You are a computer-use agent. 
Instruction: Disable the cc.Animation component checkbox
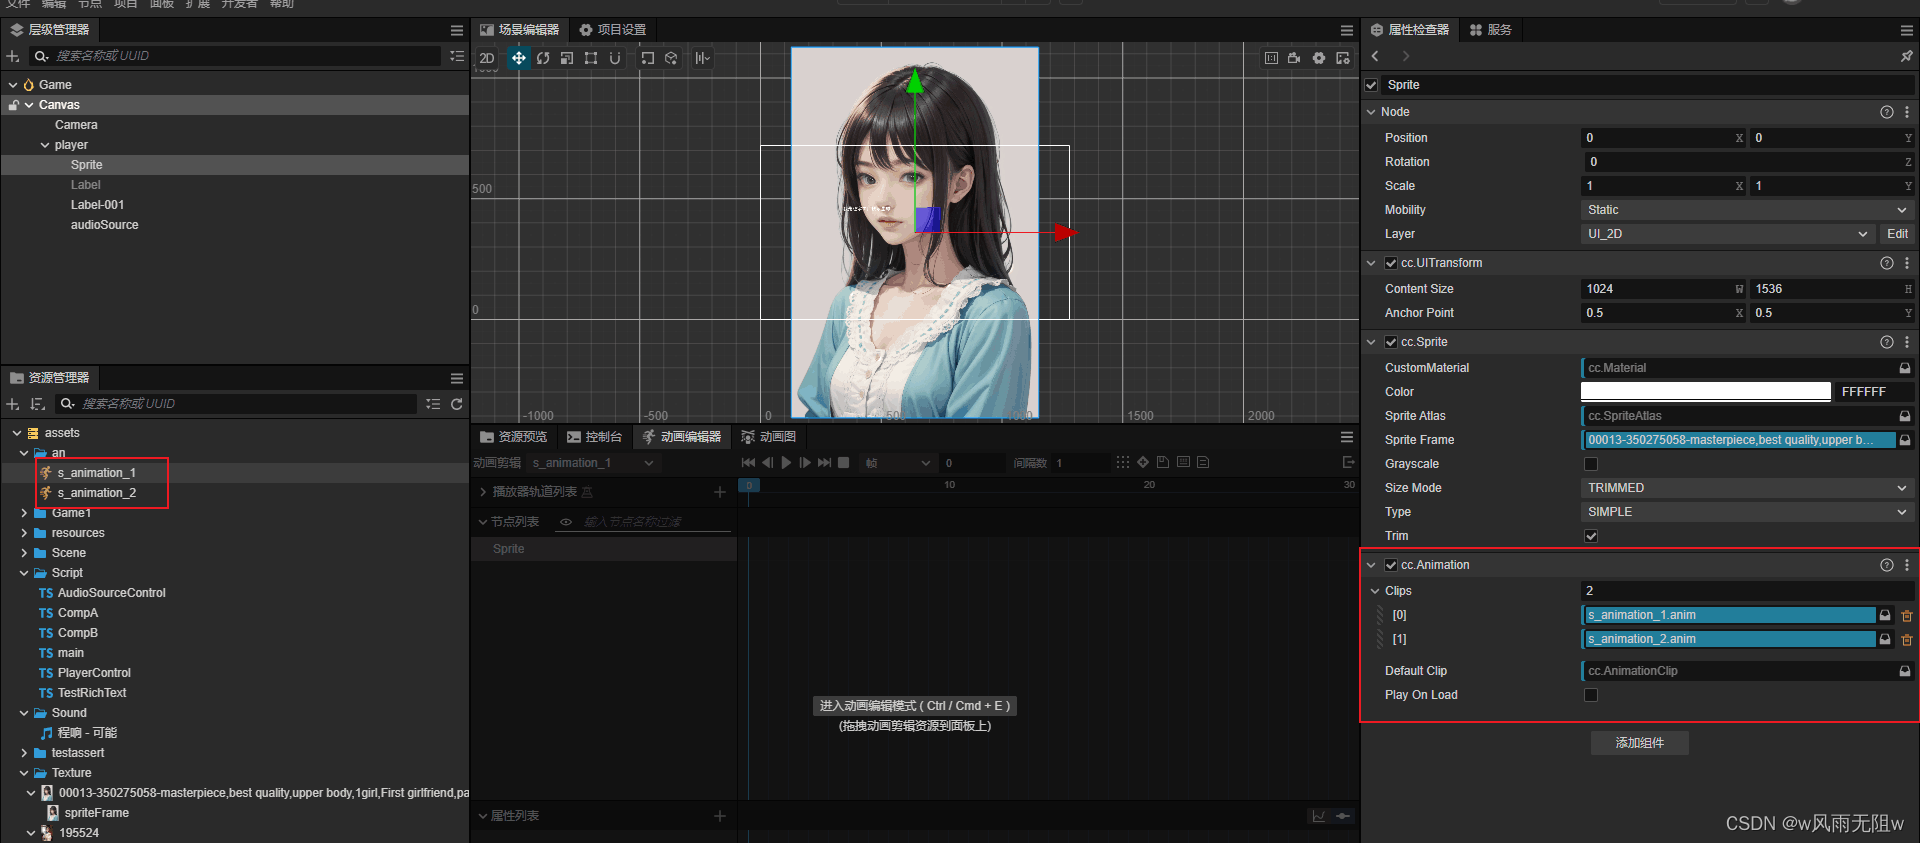[x=1391, y=565]
